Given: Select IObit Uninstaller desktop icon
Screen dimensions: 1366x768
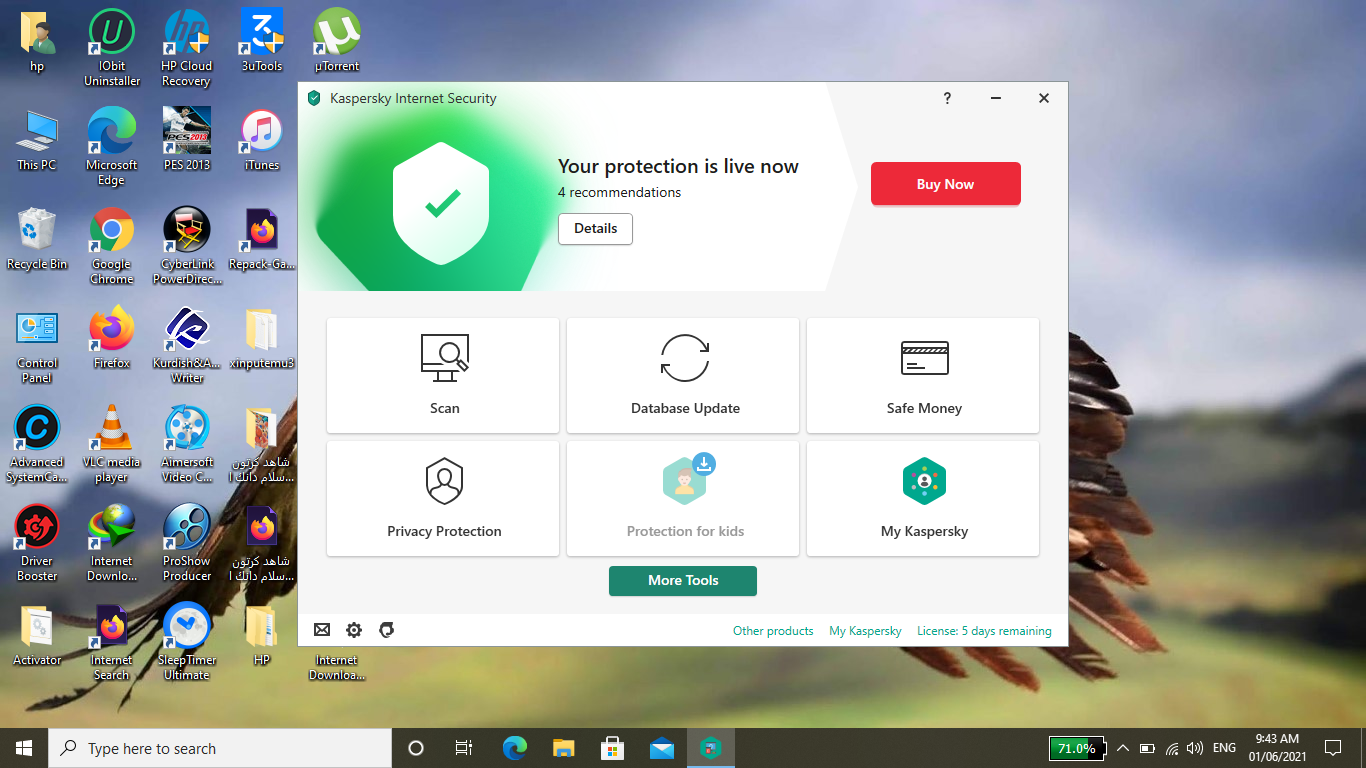Looking at the screenshot, I should click(112, 48).
